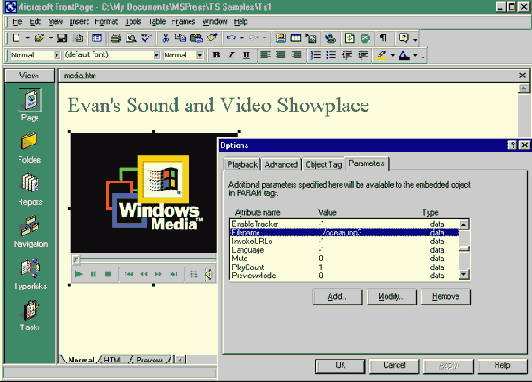Viewport: 532px width, 382px height.
Task: Switch to the Playback tab
Action: [242, 165]
